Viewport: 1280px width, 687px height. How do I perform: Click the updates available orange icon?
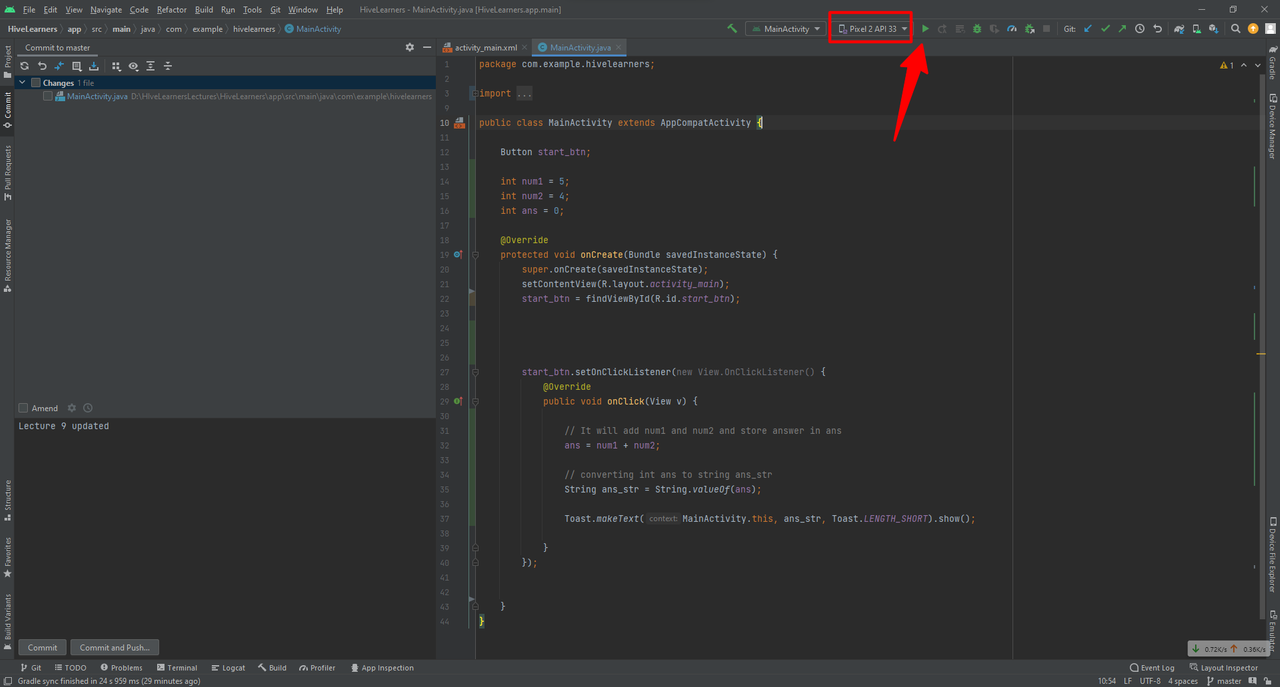tap(1253, 29)
